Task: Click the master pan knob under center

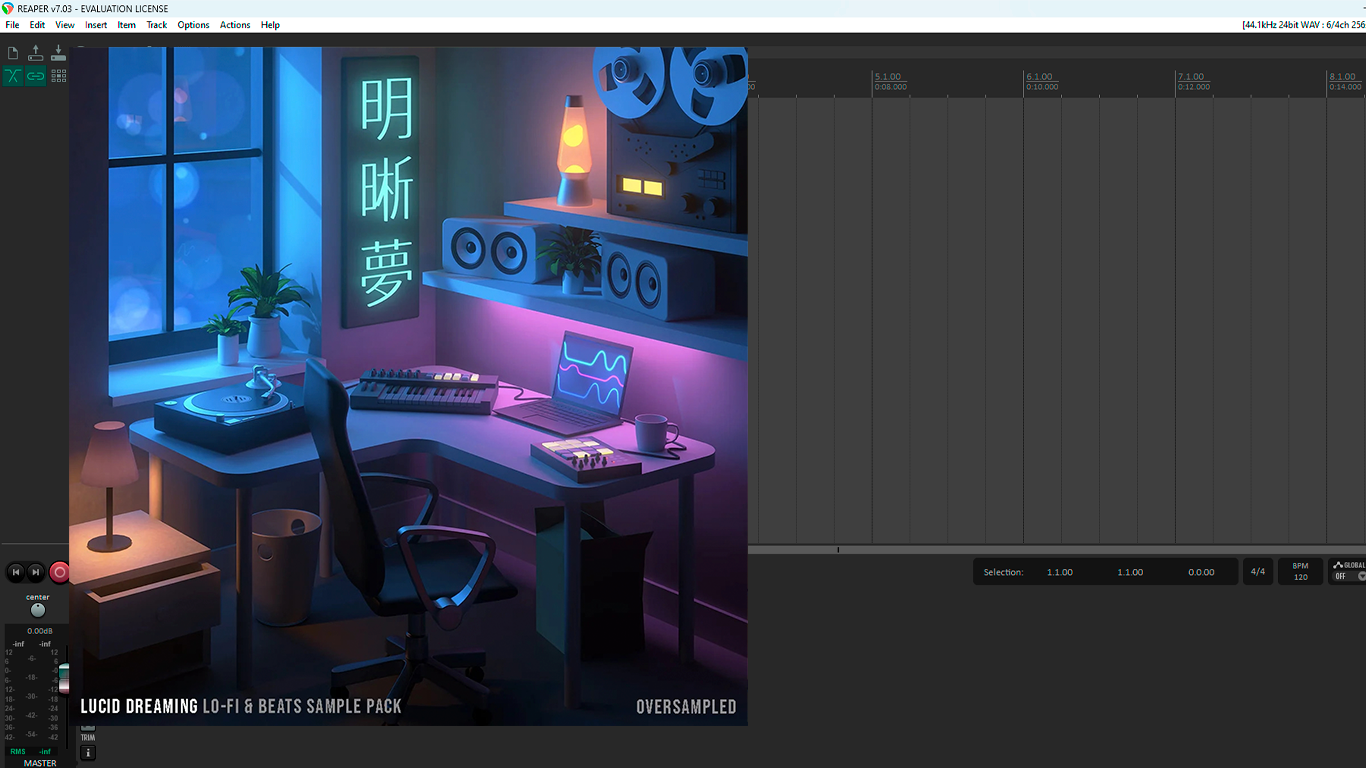Action: point(38,610)
